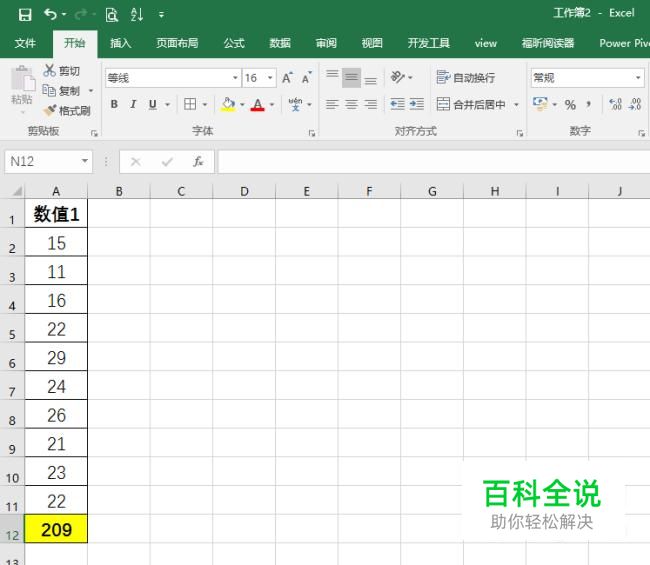
Task: Click the Decrease Font Size icon
Action: (x=307, y=78)
